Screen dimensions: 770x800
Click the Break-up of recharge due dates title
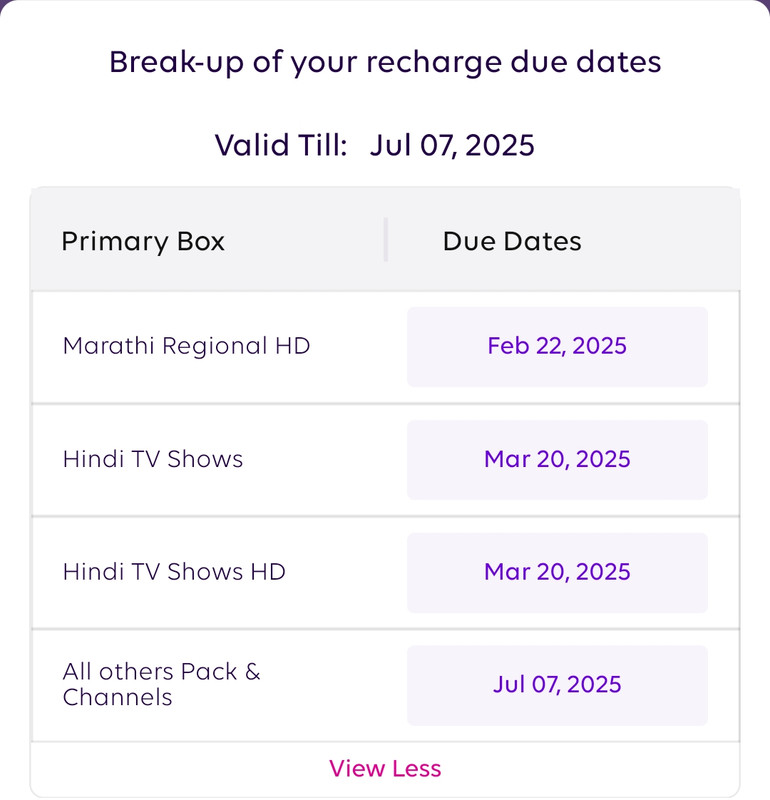click(385, 63)
